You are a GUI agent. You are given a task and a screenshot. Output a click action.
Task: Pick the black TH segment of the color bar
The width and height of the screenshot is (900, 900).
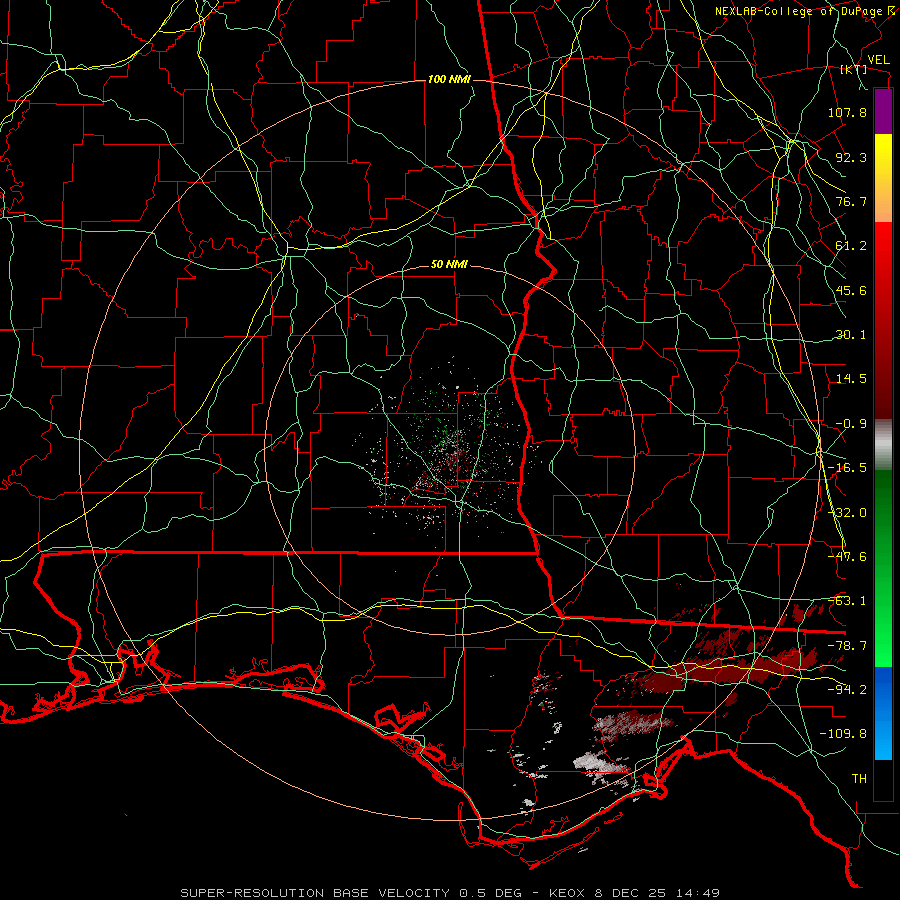point(883,779)
